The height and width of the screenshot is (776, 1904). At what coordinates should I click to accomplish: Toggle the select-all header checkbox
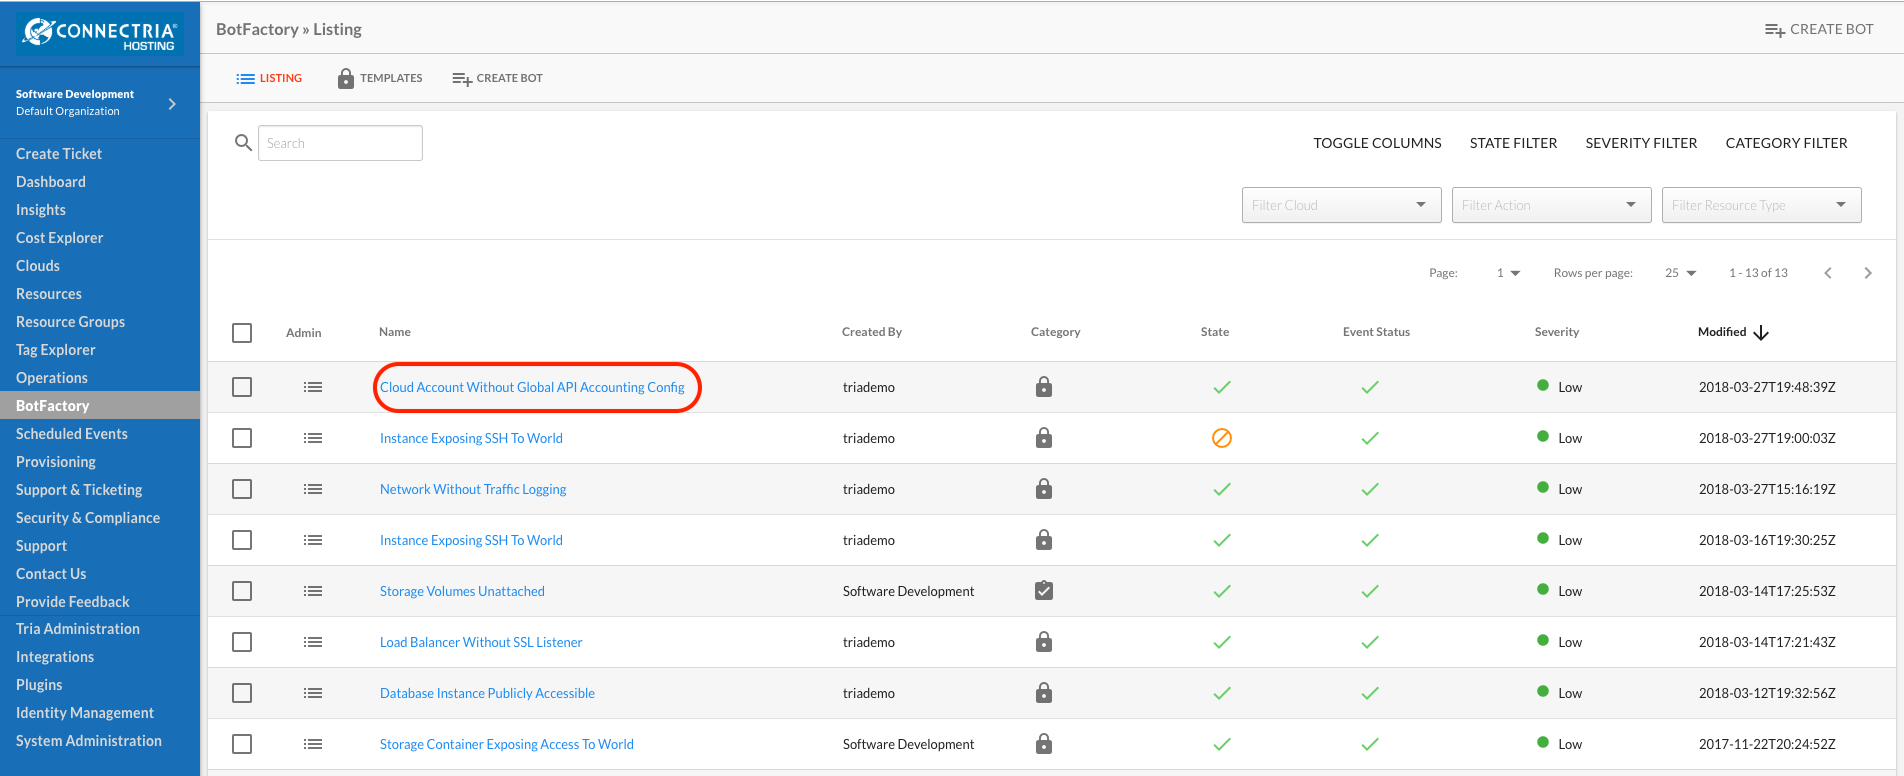click(242, 333)
